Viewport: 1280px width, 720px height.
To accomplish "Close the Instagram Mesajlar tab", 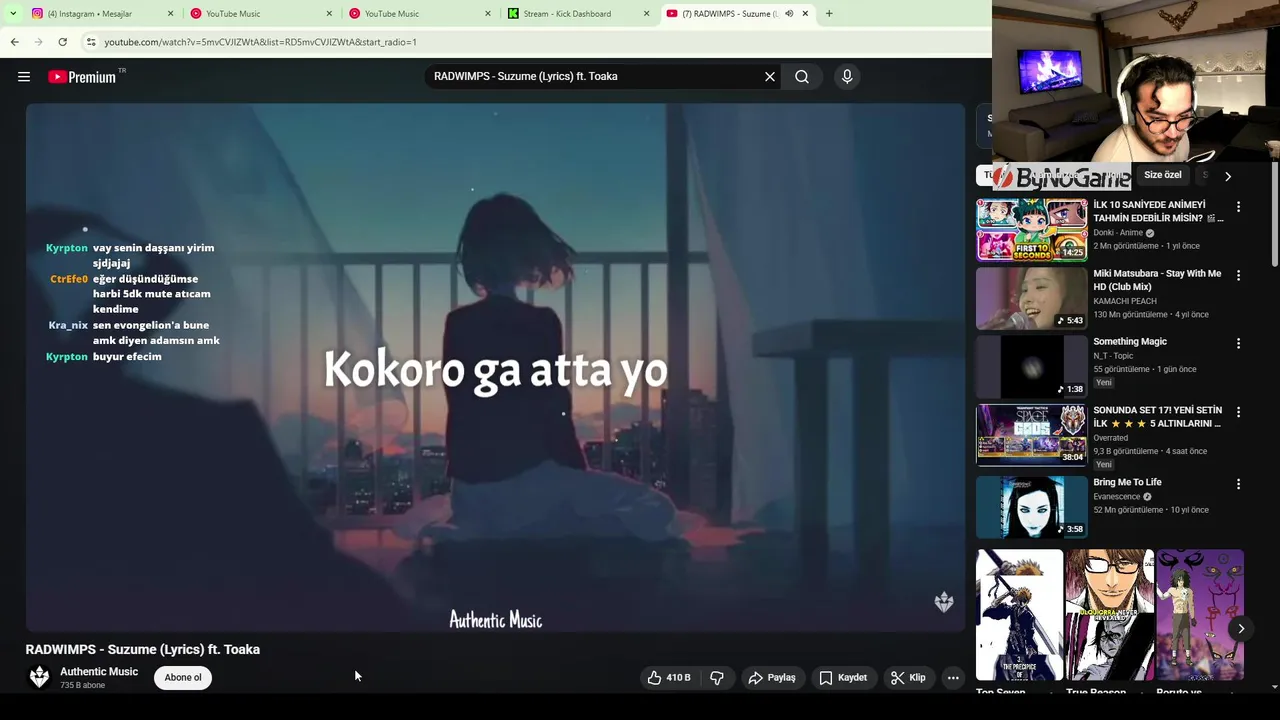I will point(170,14).
